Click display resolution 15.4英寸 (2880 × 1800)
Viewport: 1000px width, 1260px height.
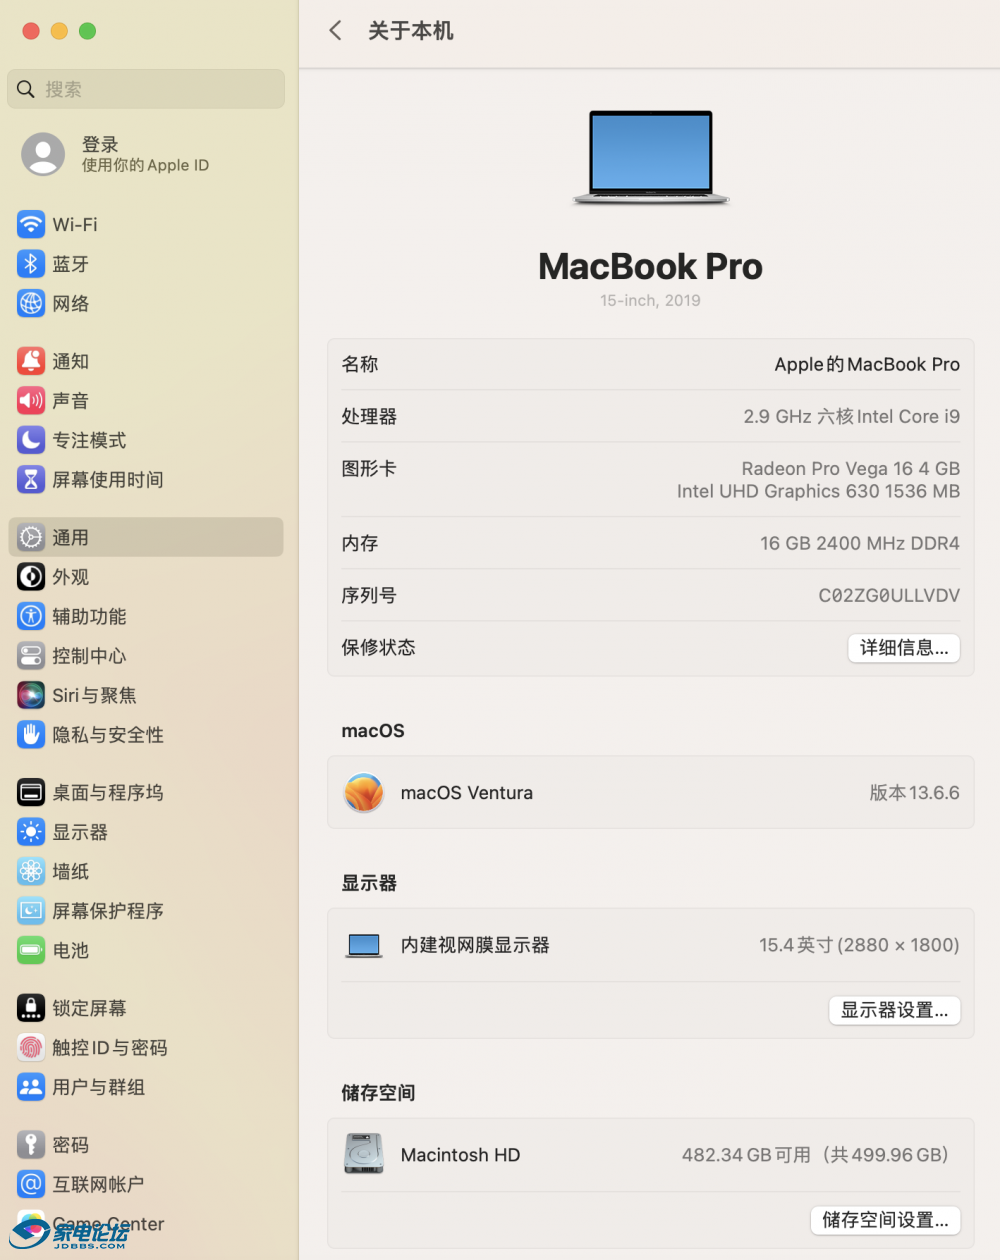tap(859, 945)
